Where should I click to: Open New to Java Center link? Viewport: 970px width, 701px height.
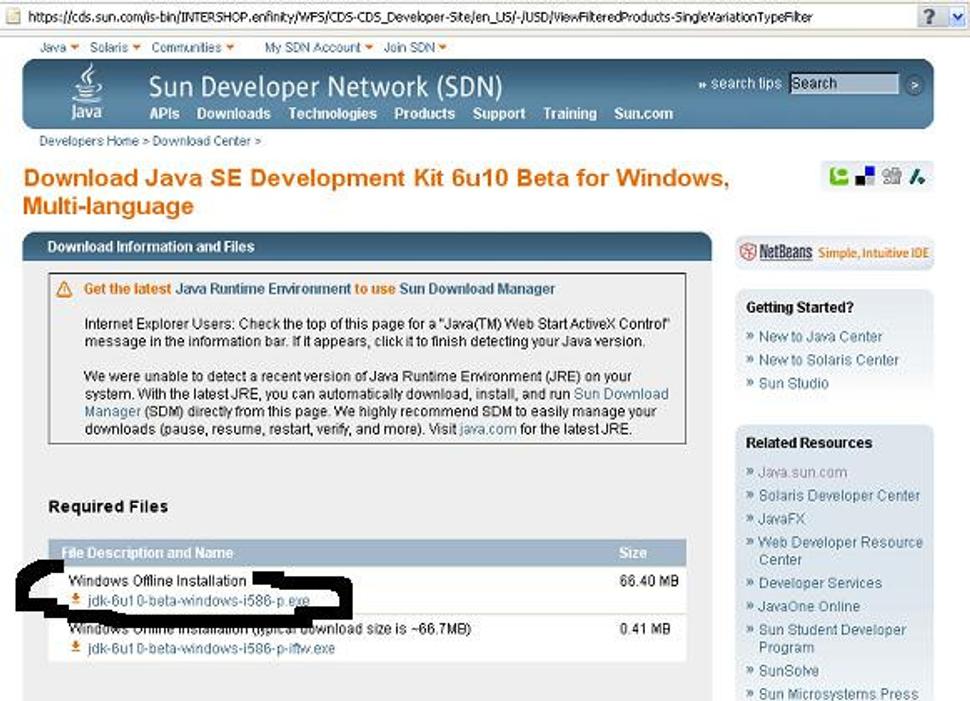coord(820,337)
